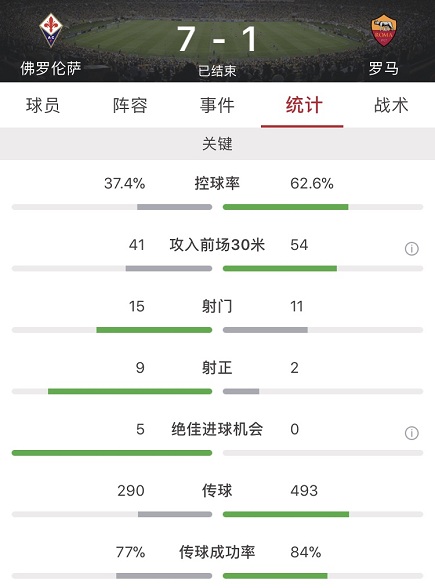This screenshot has width=435, height=588.
Task: Tap the Fiorentina club crest
Action: click(x=51, y=31)
